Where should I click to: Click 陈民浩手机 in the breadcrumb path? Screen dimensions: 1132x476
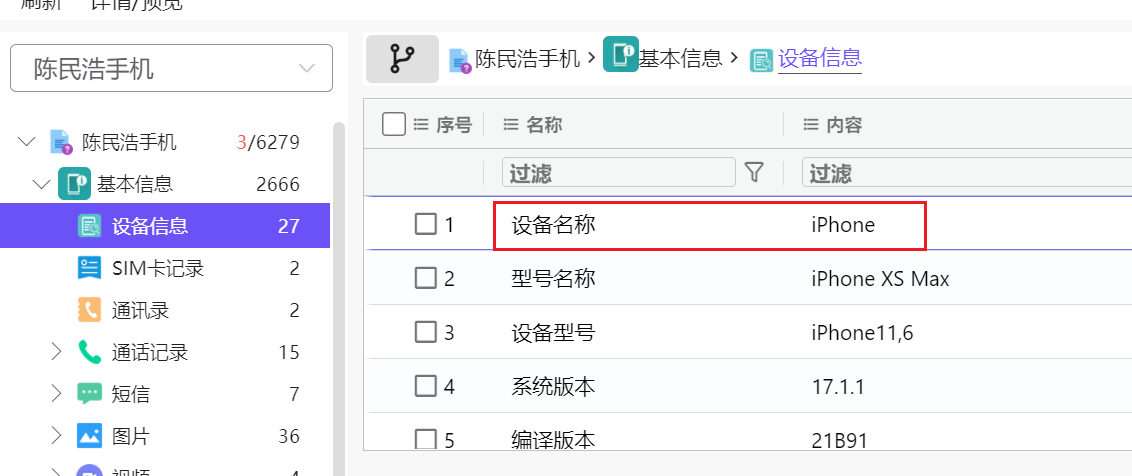pyautogui.click(x=527, y=59)
